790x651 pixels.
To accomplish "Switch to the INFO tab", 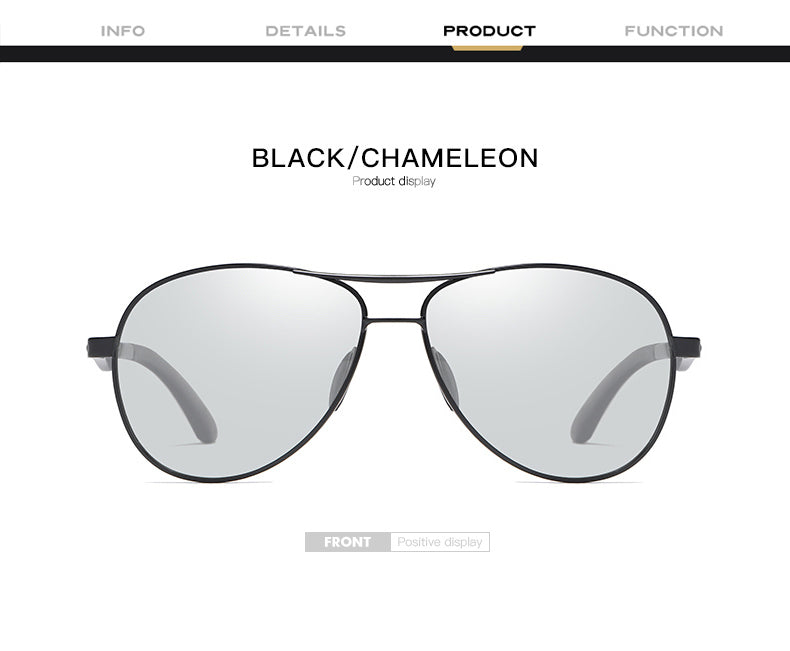I will (123, 31).
